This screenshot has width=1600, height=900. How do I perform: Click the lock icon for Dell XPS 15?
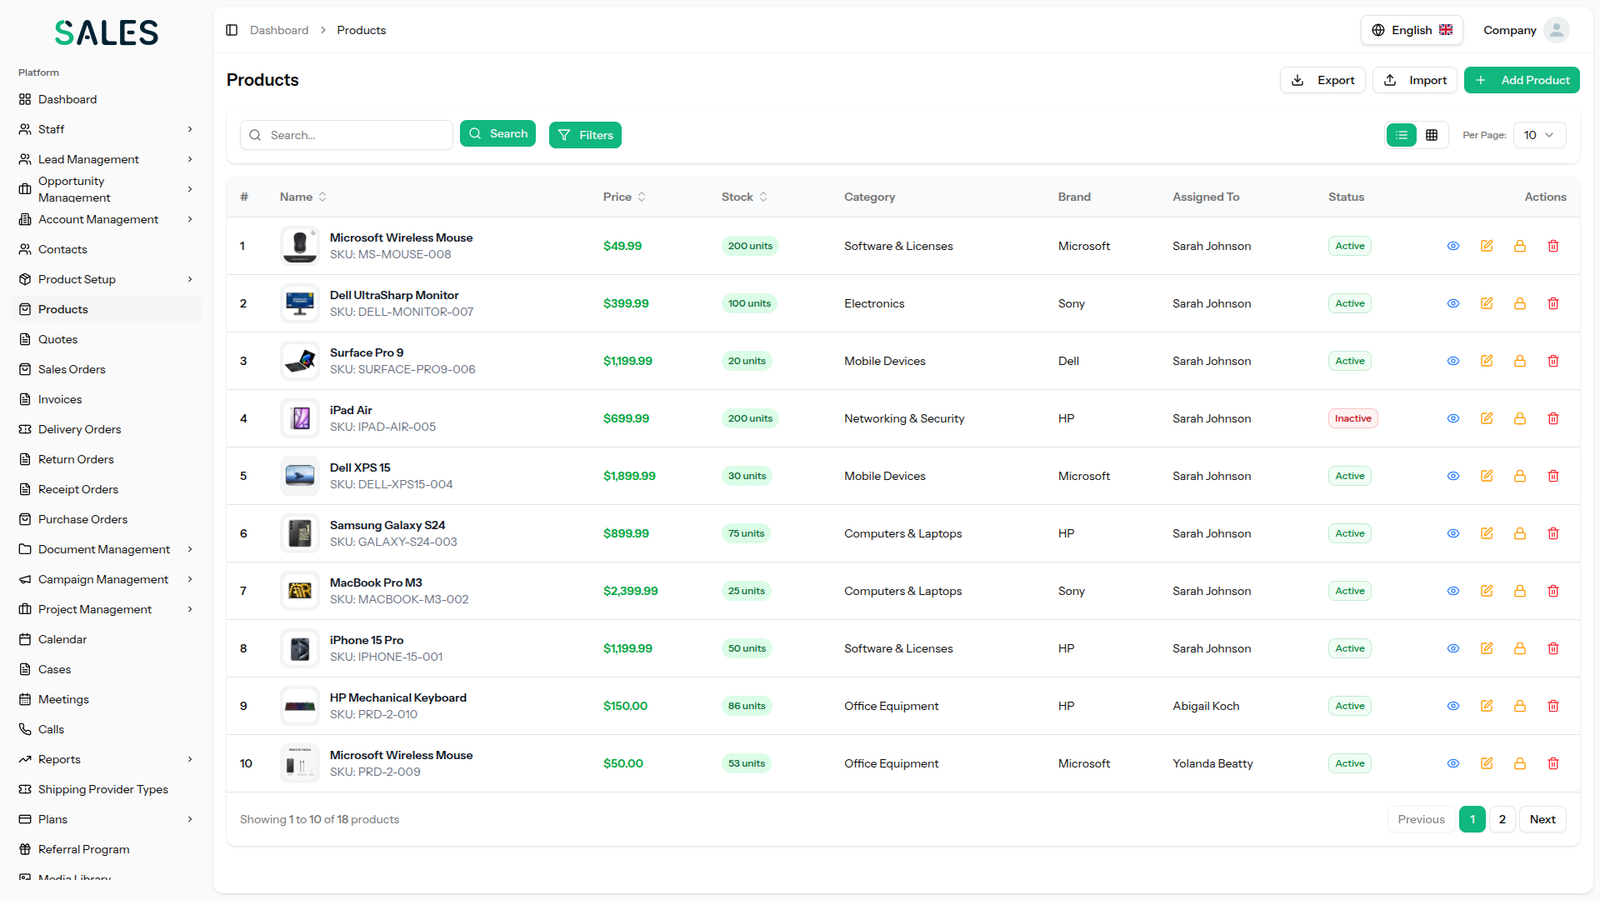coord(1519,476)
